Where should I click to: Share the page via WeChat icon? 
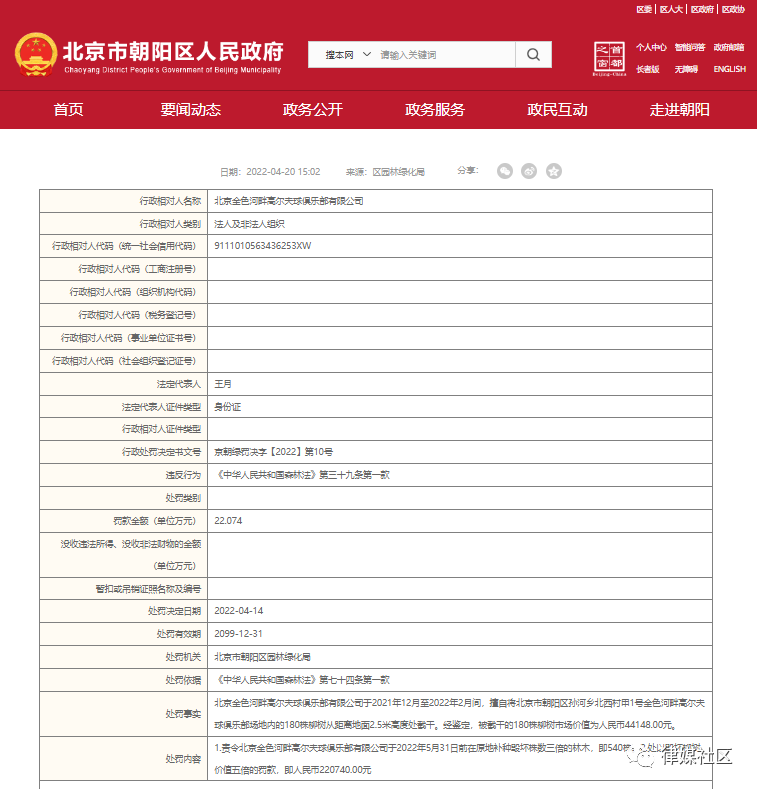pos(506,171)
